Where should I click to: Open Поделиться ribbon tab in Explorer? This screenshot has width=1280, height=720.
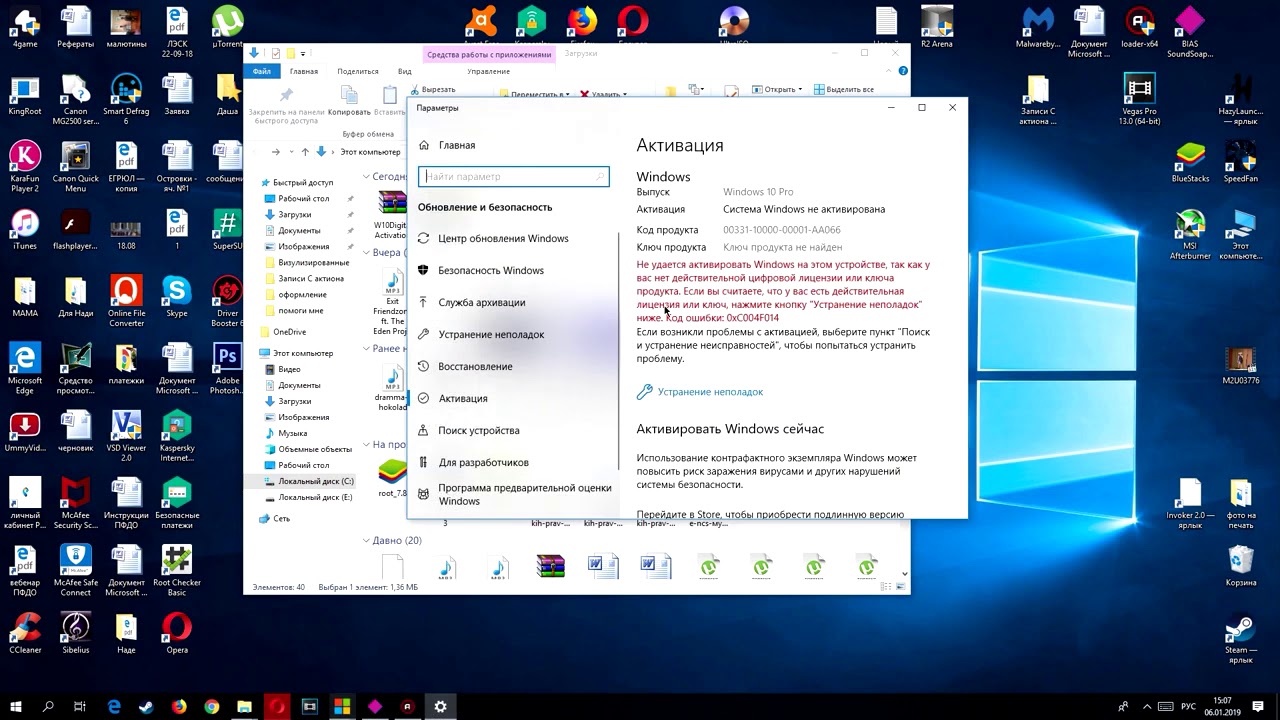click(358, 71)
